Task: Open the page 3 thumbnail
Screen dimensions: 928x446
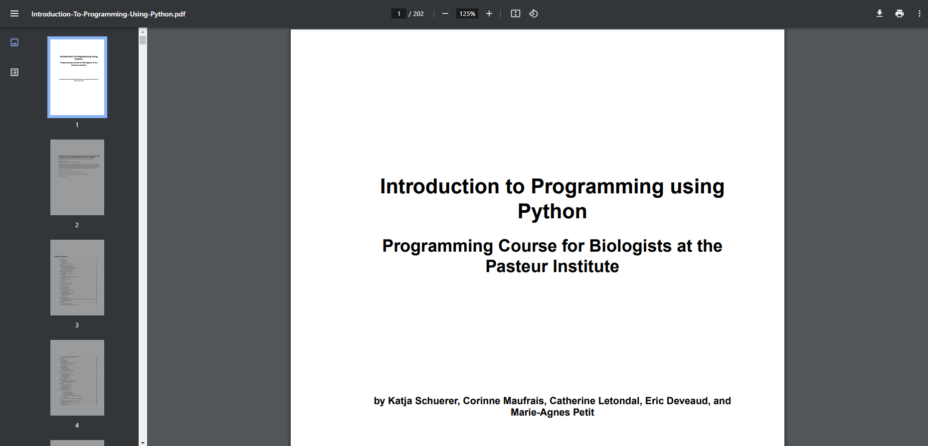Action: click(x=77, y=277)
